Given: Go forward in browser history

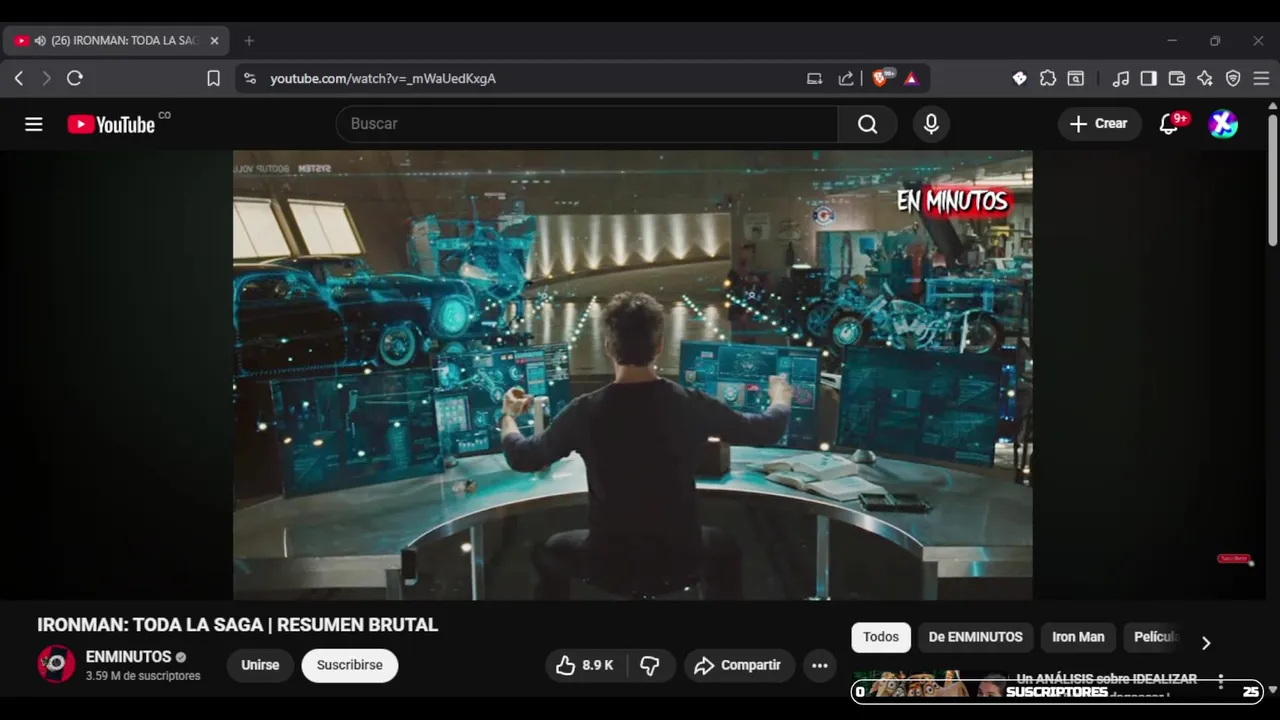Looking at the screenshot, I should point(46,78).
